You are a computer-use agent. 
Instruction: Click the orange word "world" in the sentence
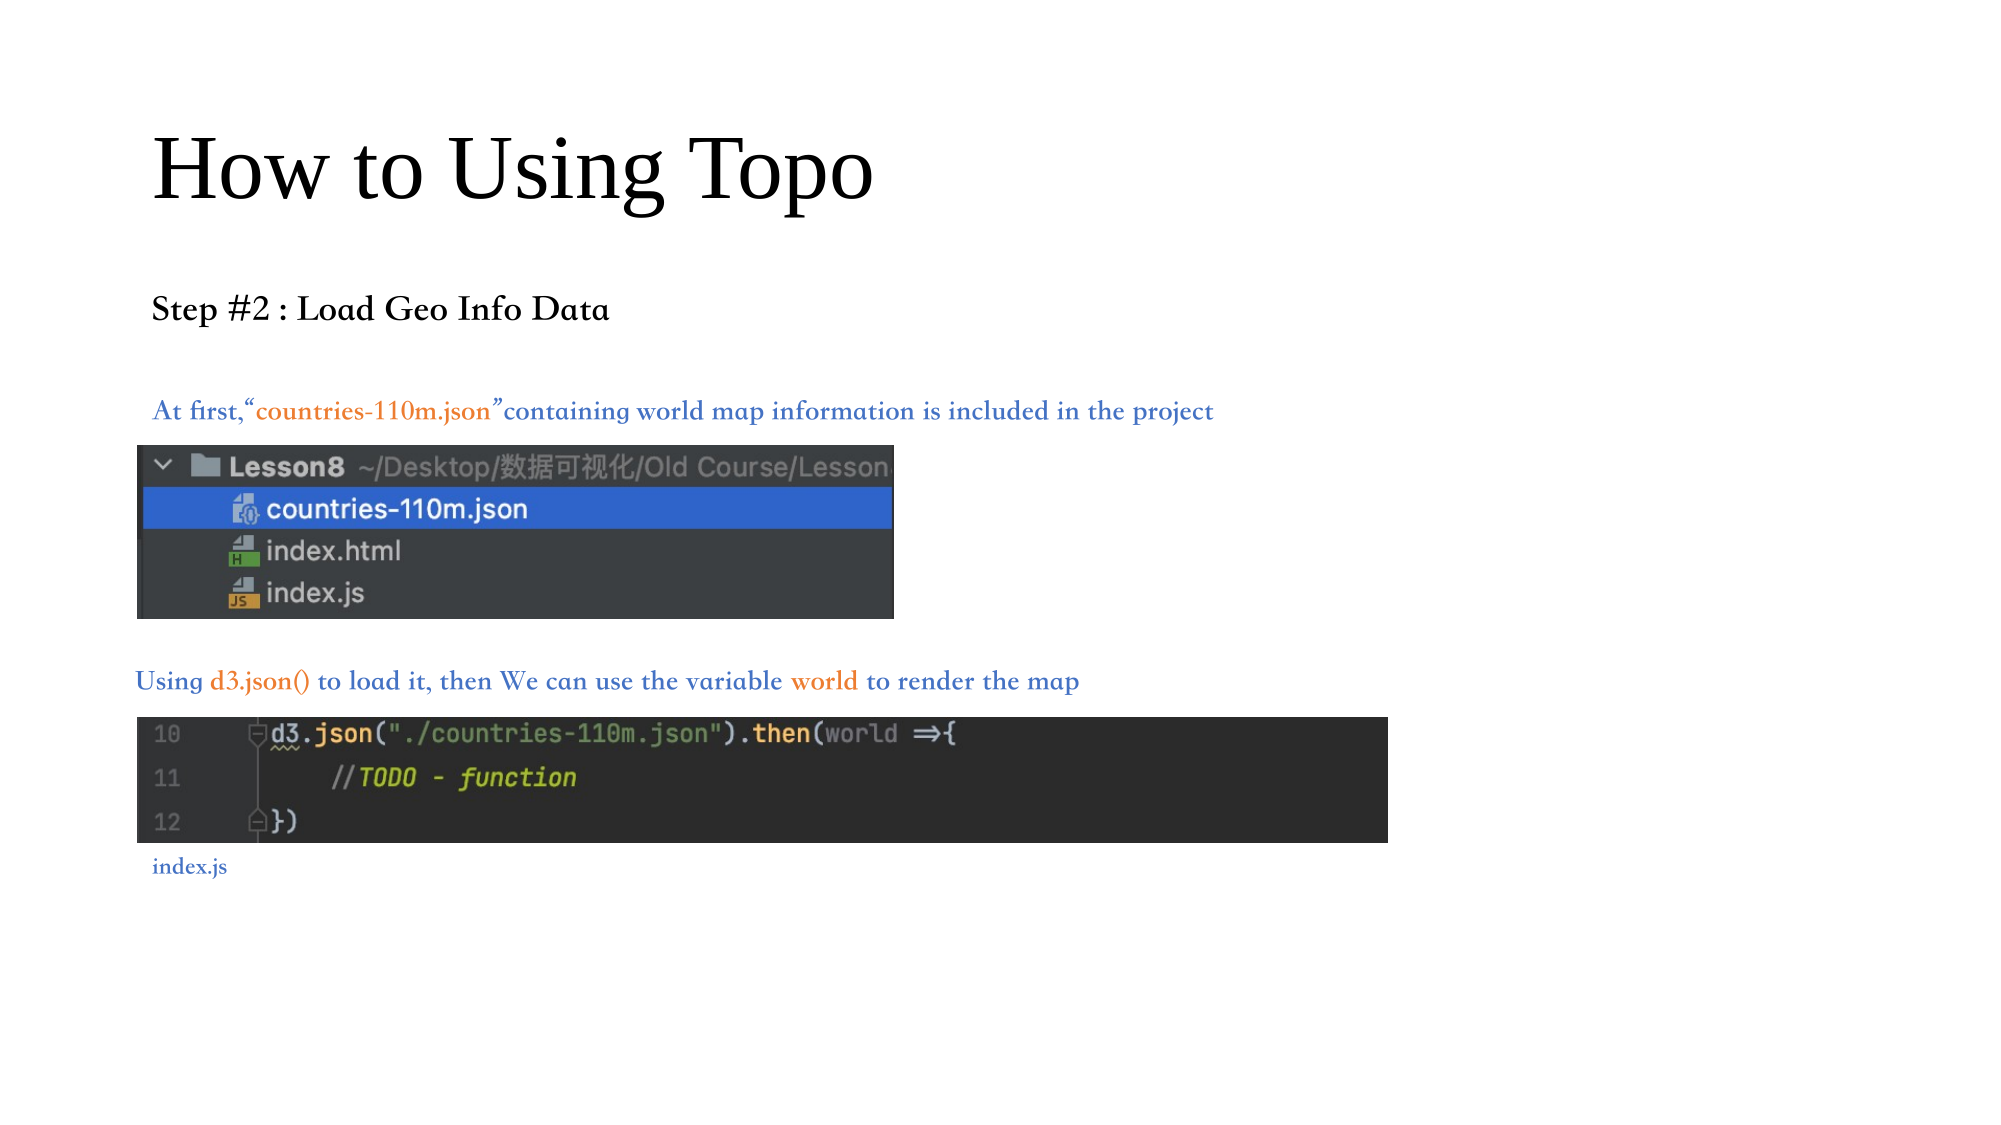[x=824, y=681]
